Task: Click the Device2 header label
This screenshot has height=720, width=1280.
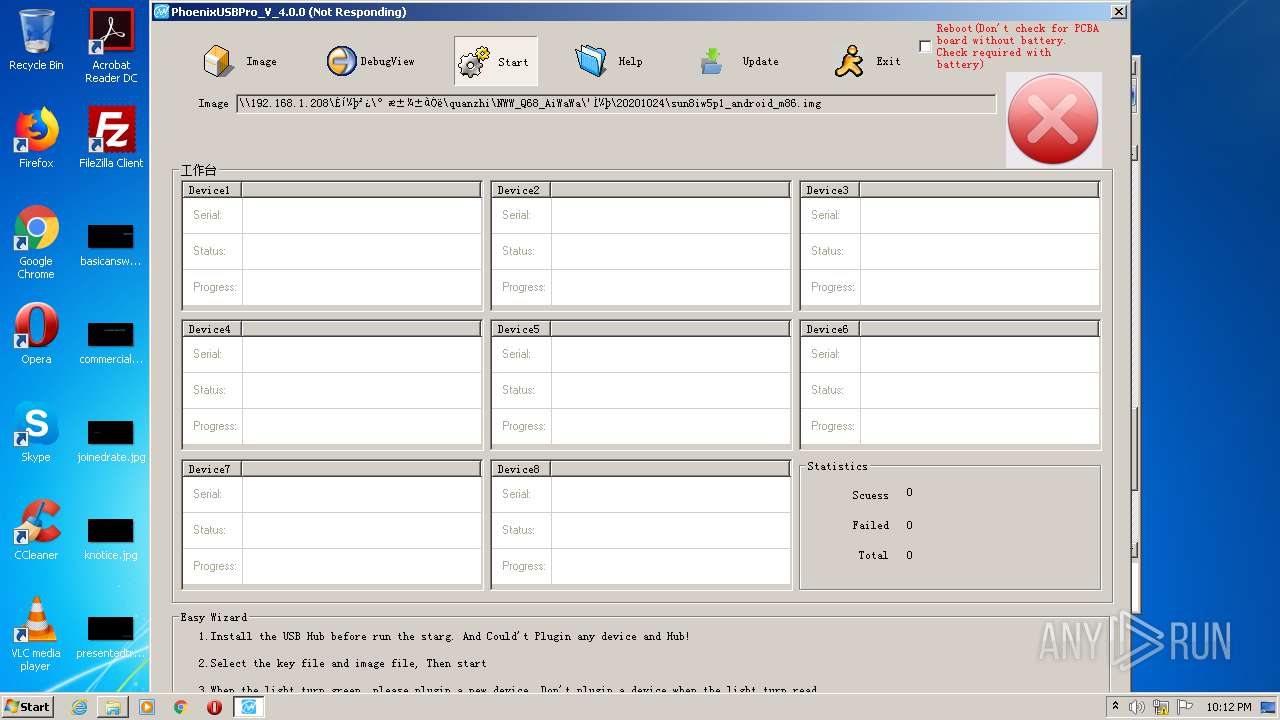Action: (x=519, y=190)
